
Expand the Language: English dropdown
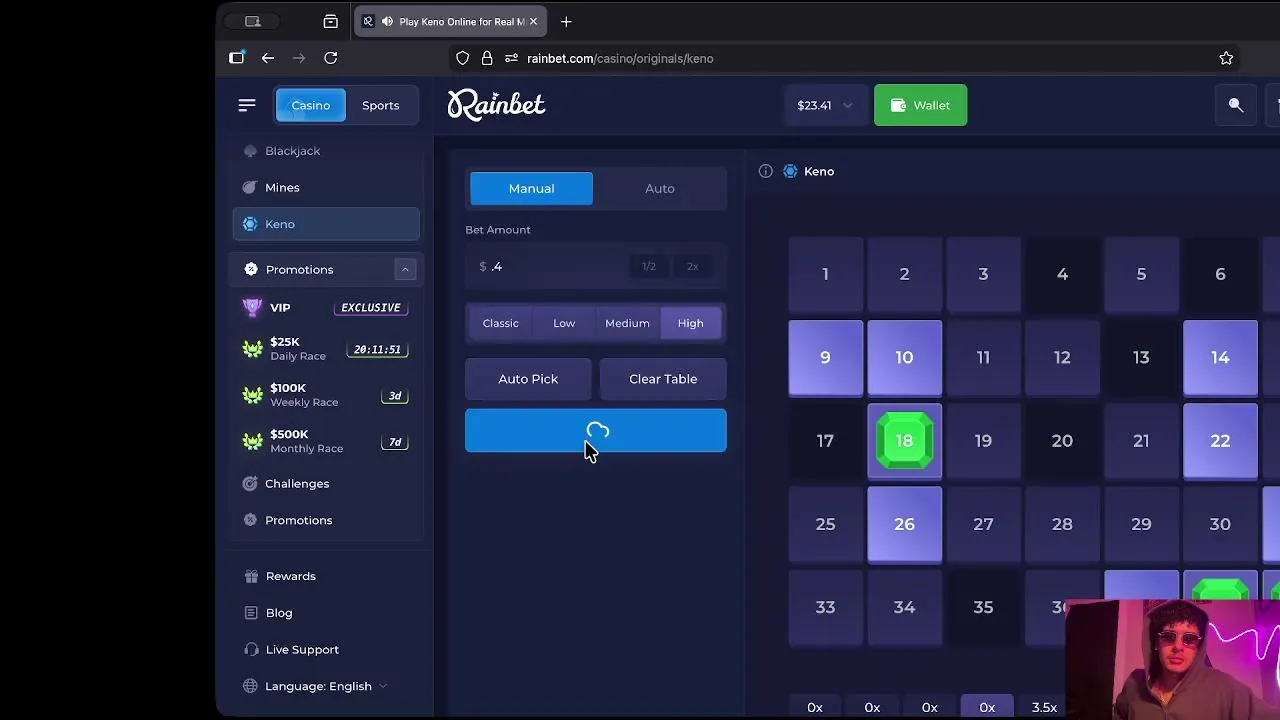[x=317, y=686]
